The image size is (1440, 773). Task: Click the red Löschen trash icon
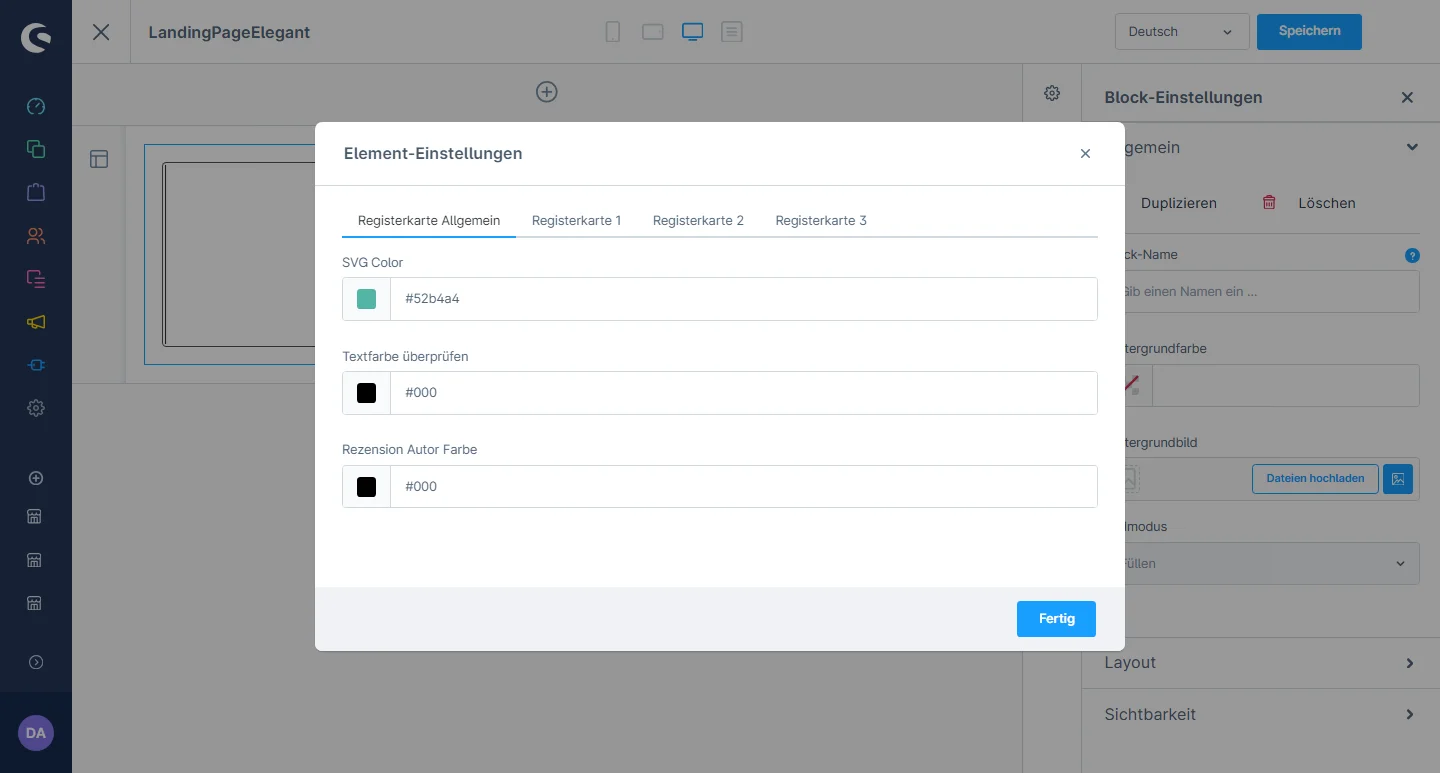point(1269,203)
